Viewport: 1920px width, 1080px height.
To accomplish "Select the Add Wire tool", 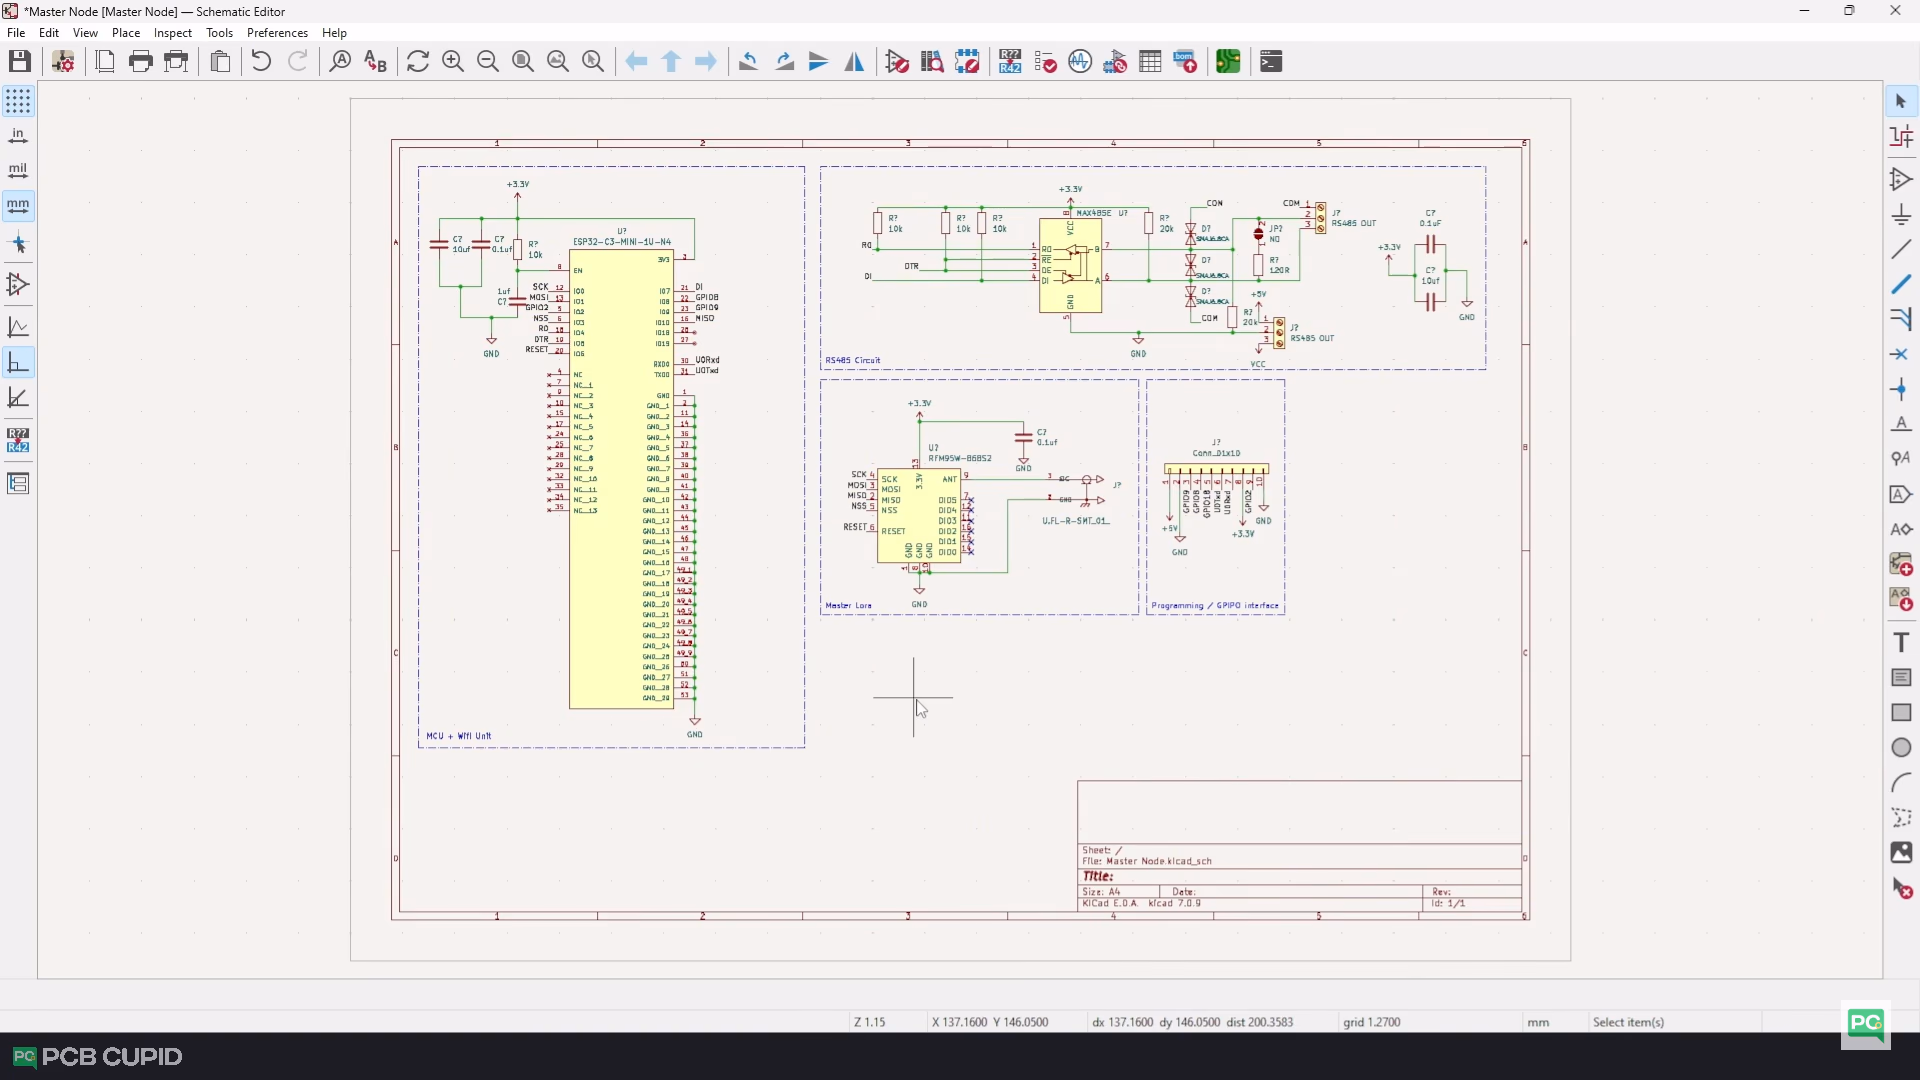I will 1901,250.
